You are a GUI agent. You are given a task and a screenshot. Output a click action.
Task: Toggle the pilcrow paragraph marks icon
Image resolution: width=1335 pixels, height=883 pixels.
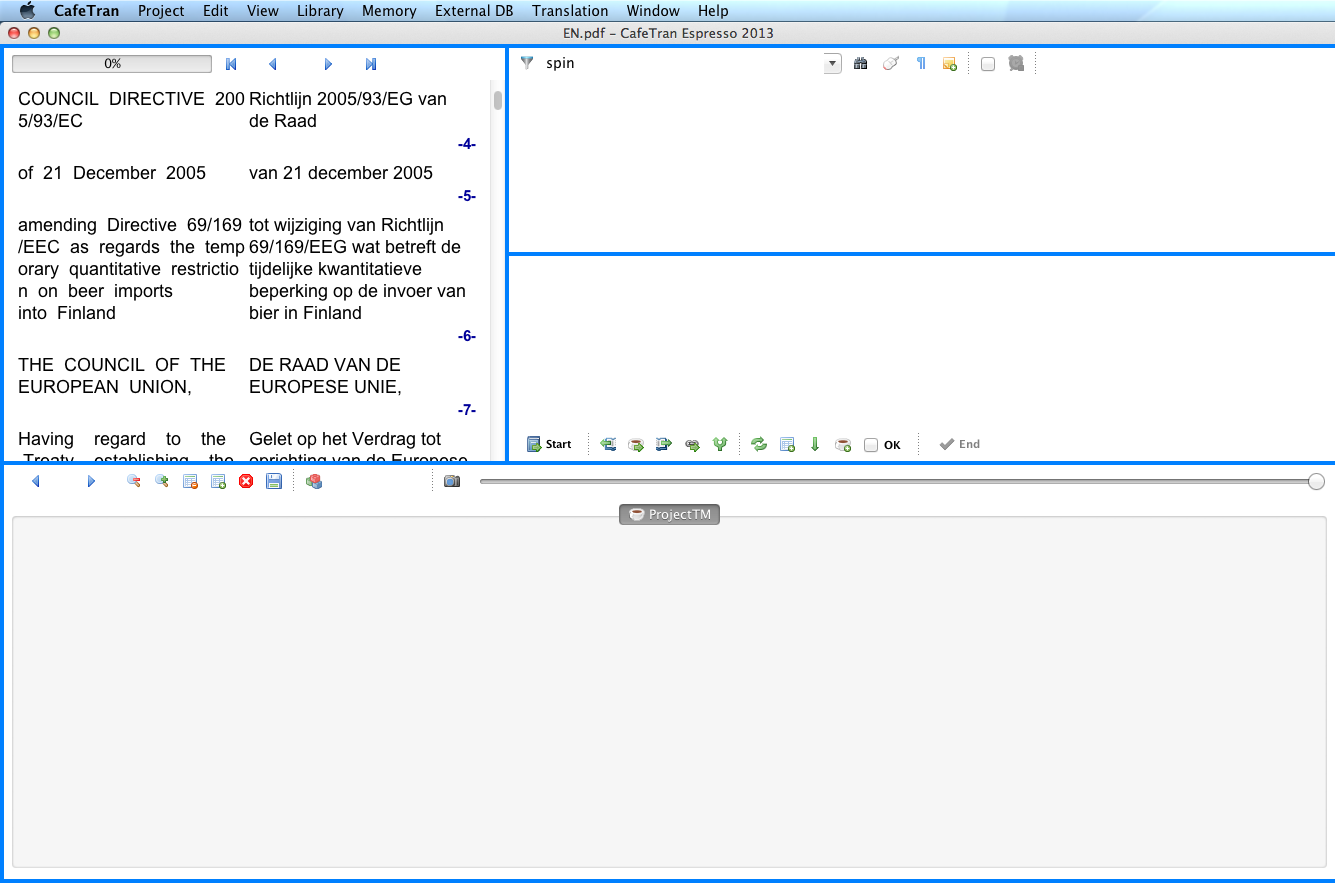(921, 64)
